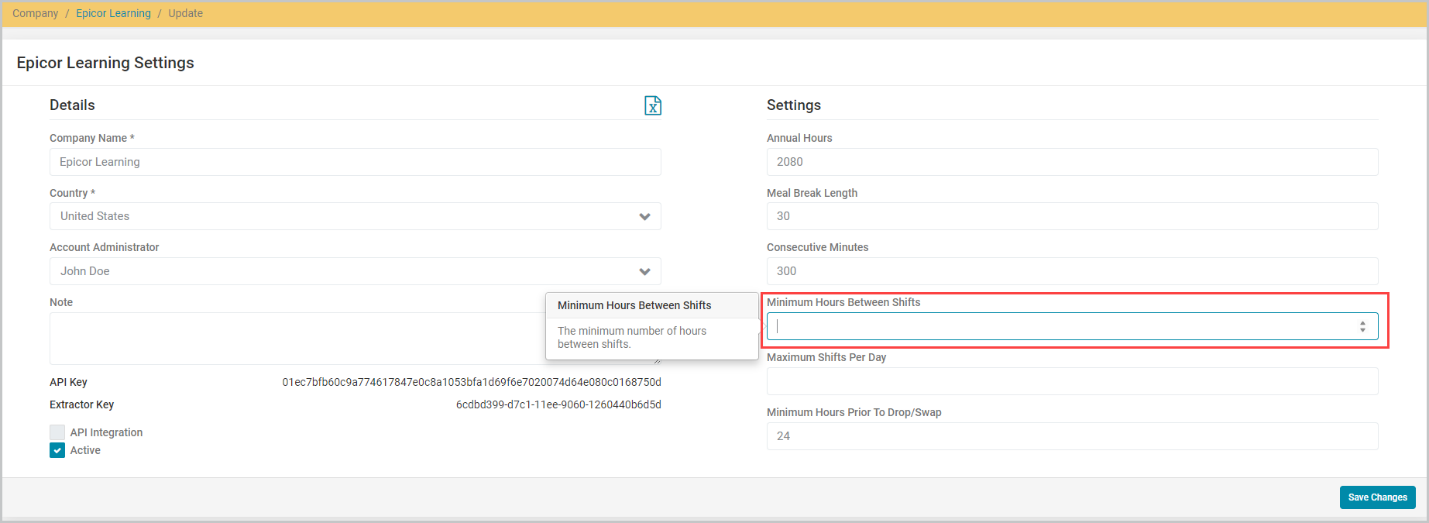The height and width of the screenshot is (523, 1429).
Task: Click the Excel export icon
Action: click(x=653, y=105)
